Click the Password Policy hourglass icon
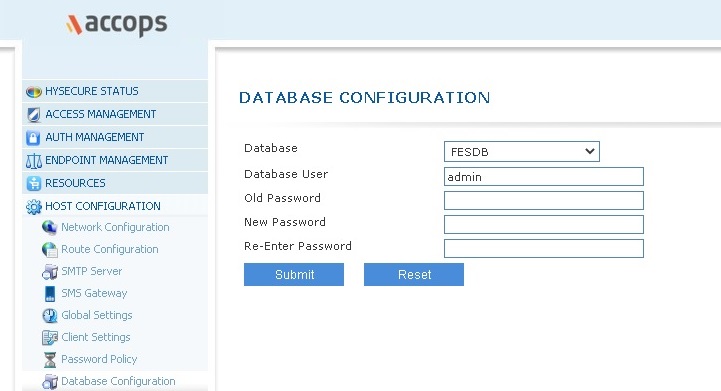This screenshot has width=721, height=391. click(x=50, y=360)
